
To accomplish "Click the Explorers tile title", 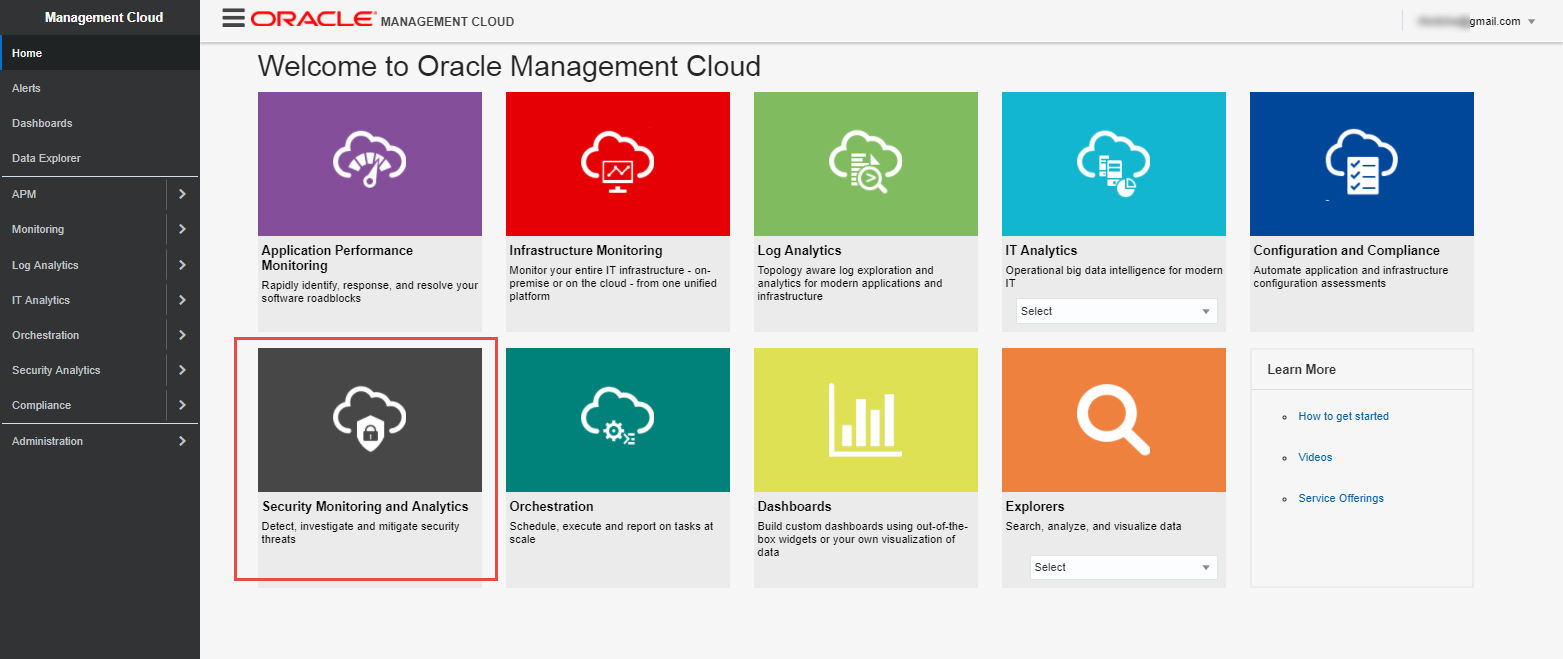I will [x=1035, y=506].
